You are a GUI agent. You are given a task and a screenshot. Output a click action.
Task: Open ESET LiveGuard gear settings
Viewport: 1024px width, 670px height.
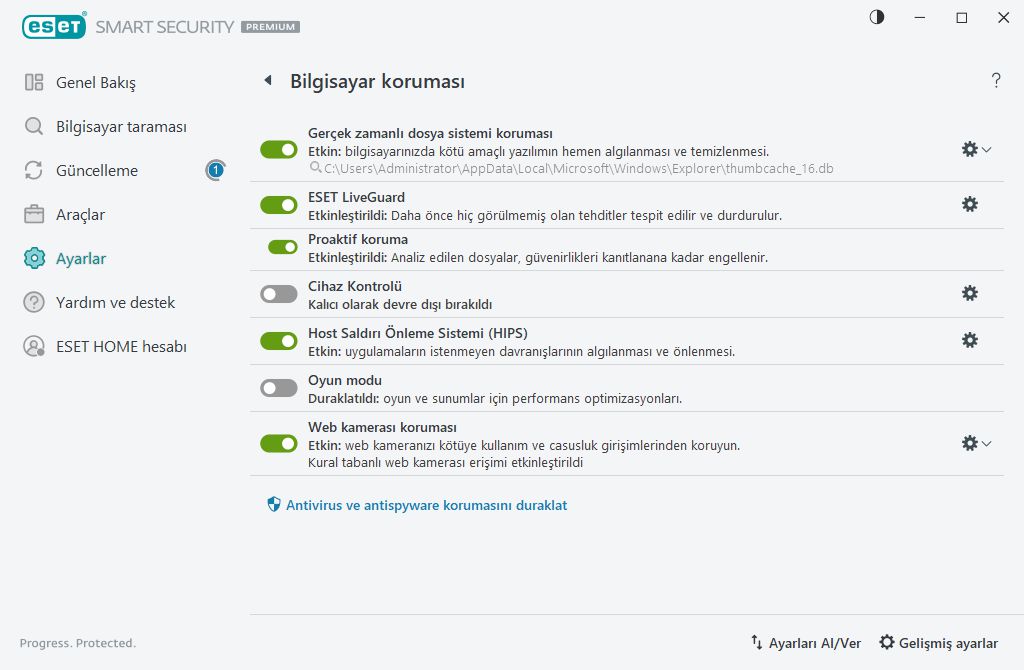point(969,204)
